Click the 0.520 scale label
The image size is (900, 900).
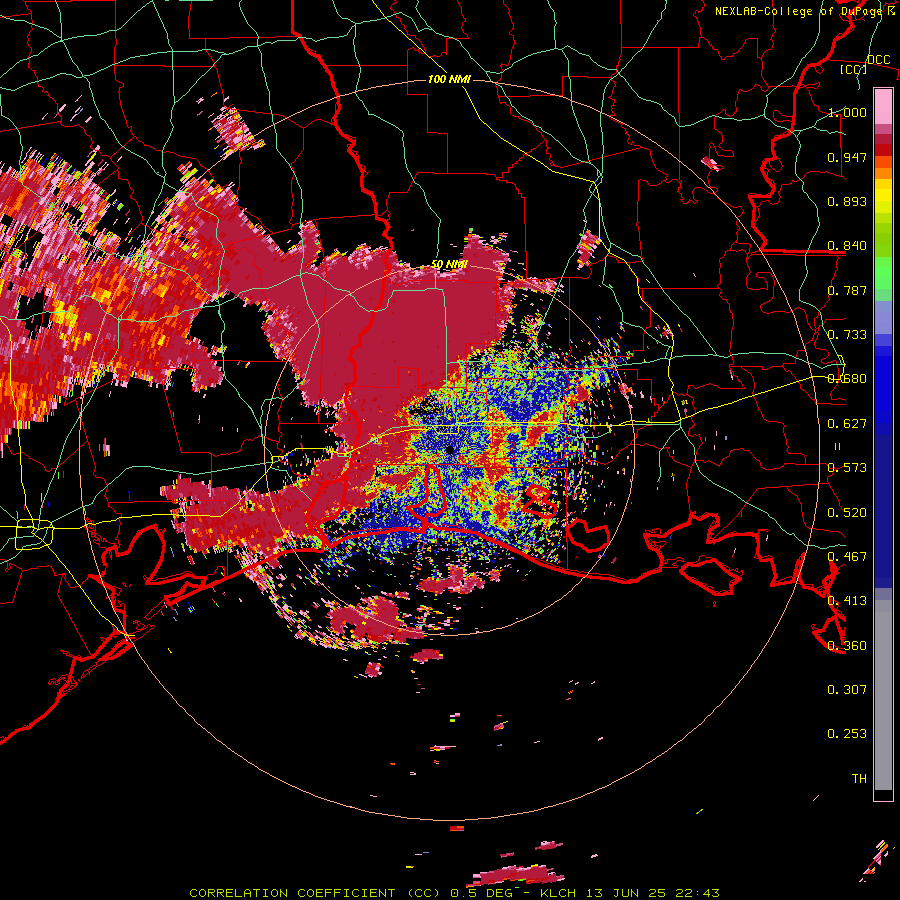point(847,513)
